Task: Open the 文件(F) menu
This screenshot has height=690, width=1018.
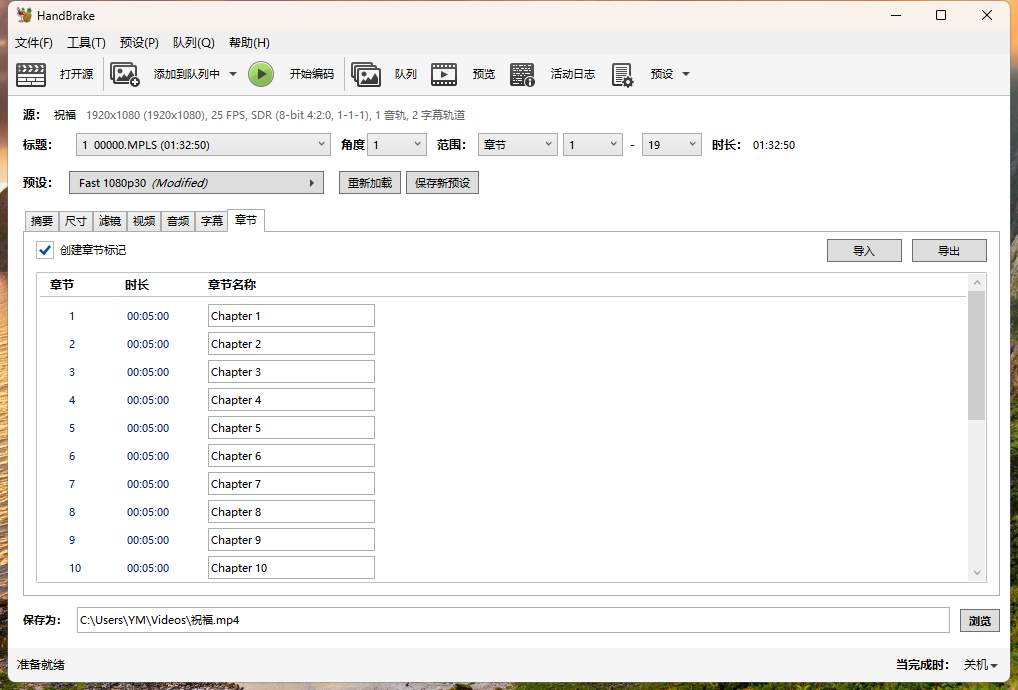Action: click(x=33, y=43)
